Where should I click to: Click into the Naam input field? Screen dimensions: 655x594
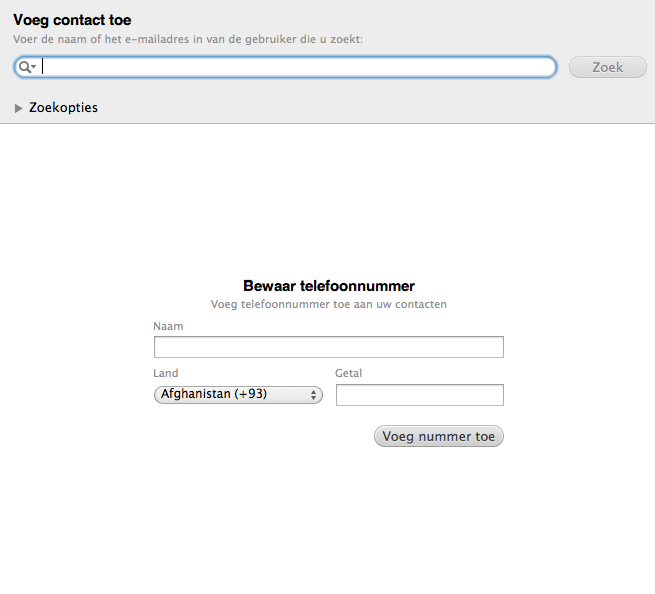pyautogui.click(x=328, y=347)
